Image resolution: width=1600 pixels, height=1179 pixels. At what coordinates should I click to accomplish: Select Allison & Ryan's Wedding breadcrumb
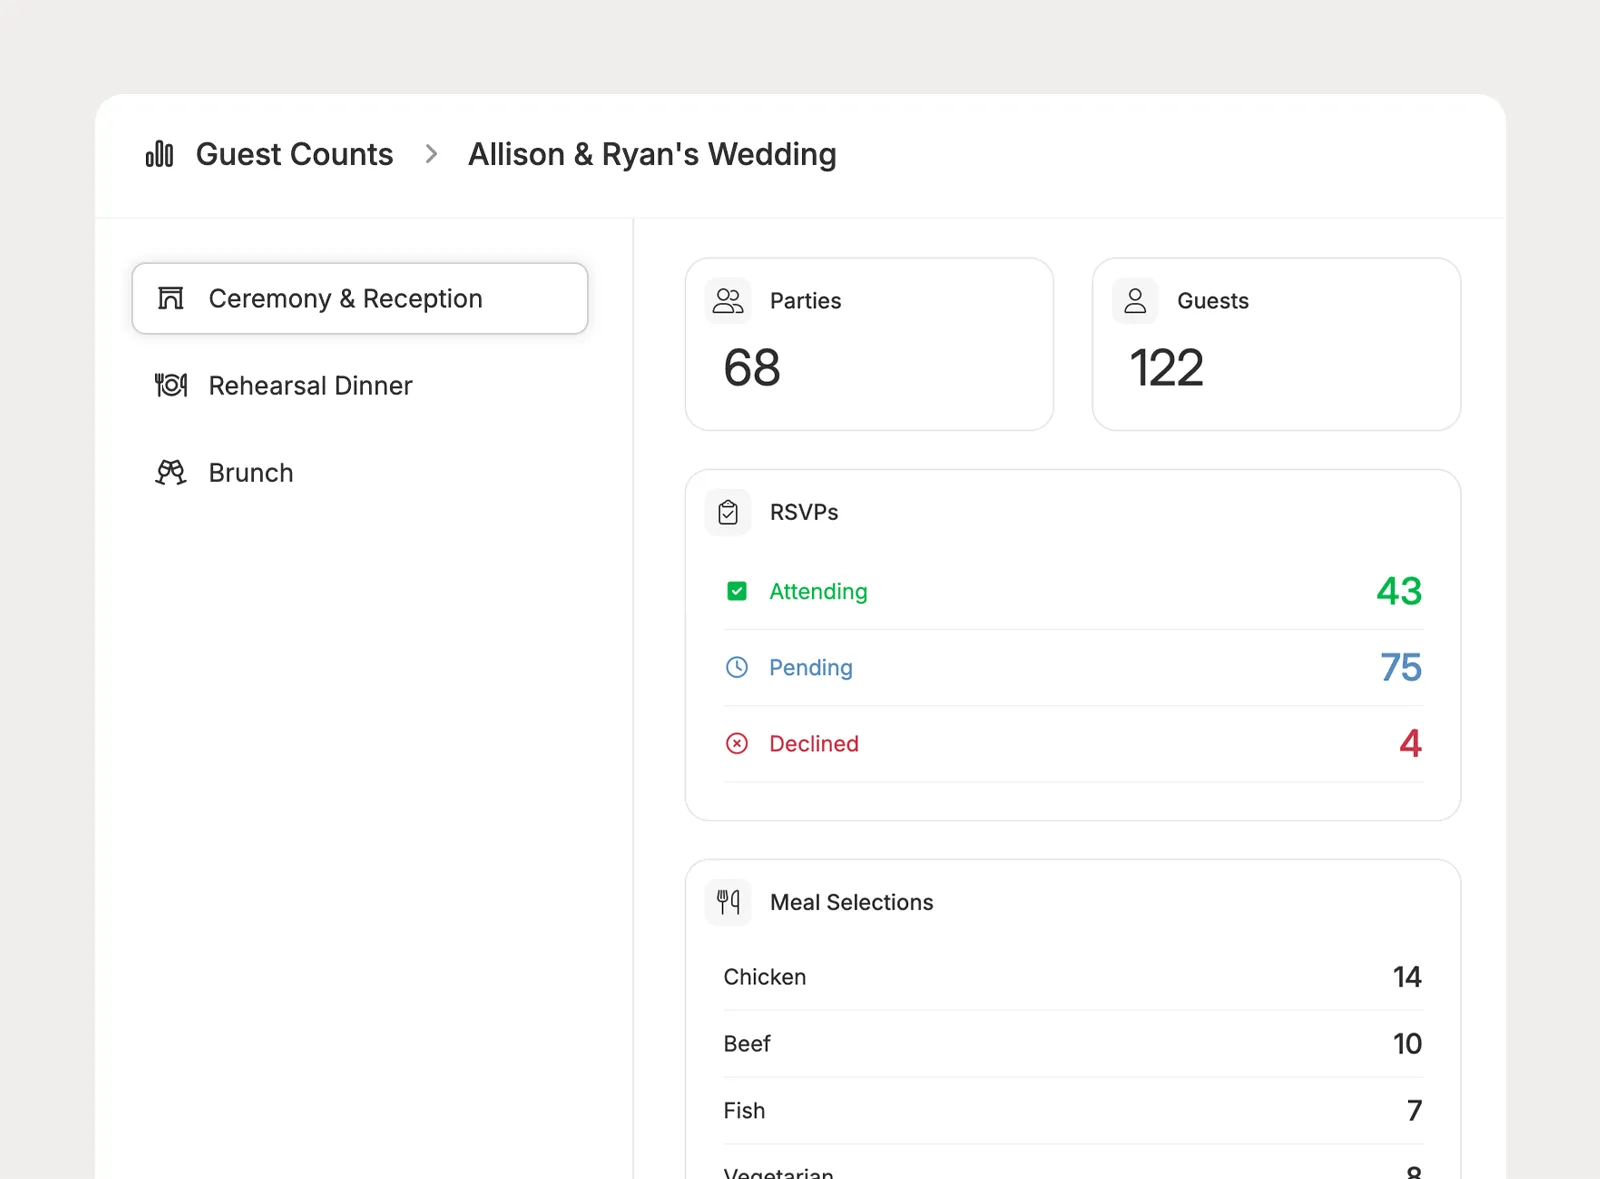coord(652,154)
